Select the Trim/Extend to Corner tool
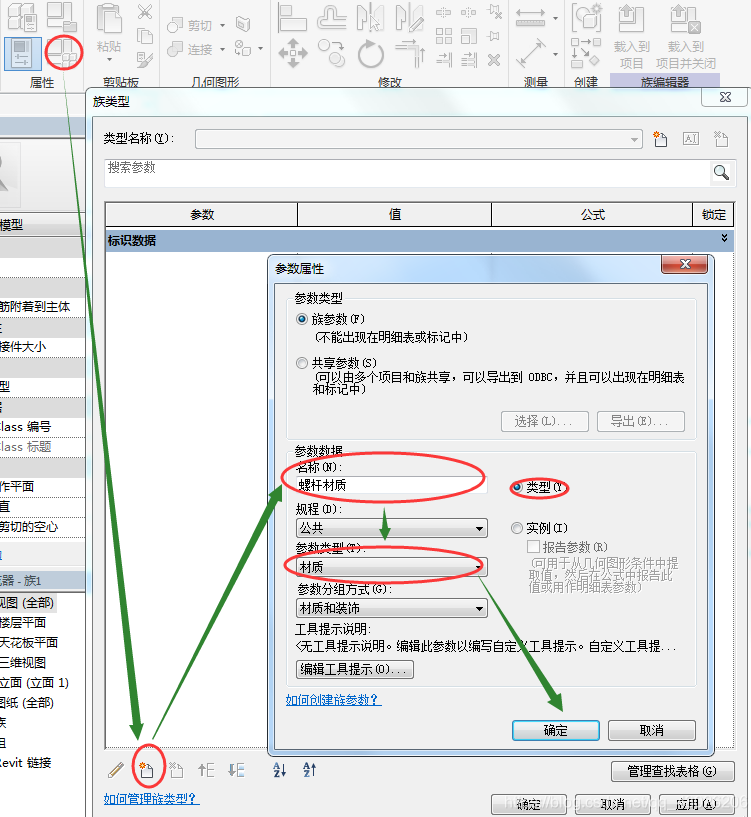Screen dimensions: 751x817 click(x=410, y=53)
